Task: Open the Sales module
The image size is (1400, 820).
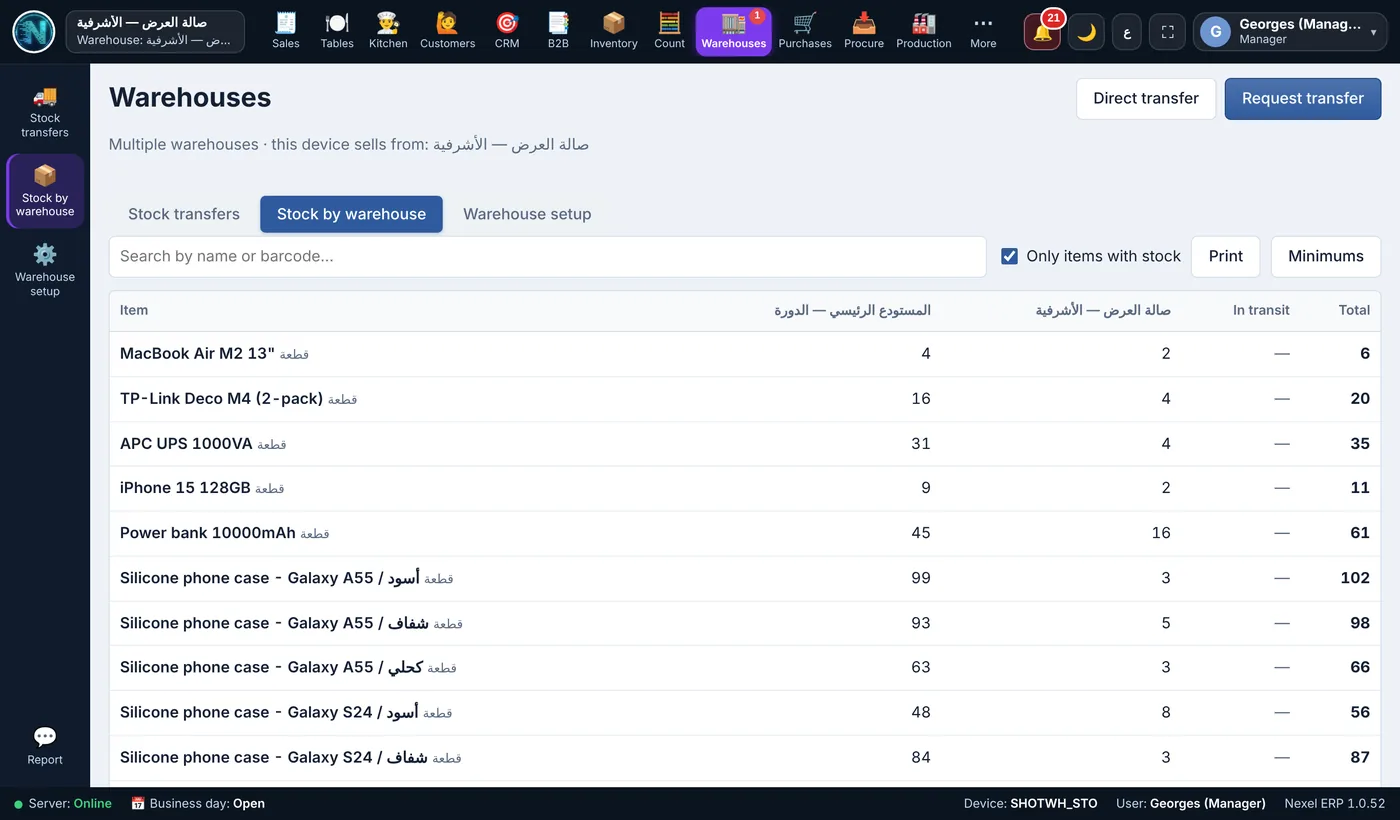Action: [x=286, y=31]
